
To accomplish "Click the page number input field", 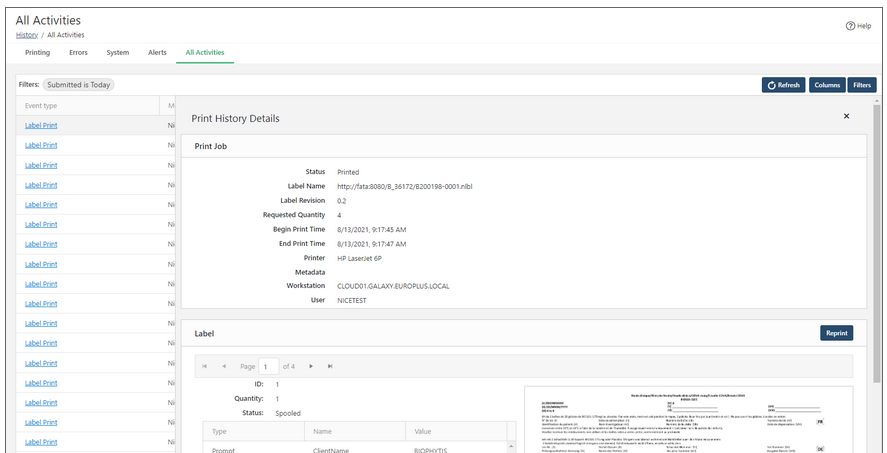I will coord(269,366).
